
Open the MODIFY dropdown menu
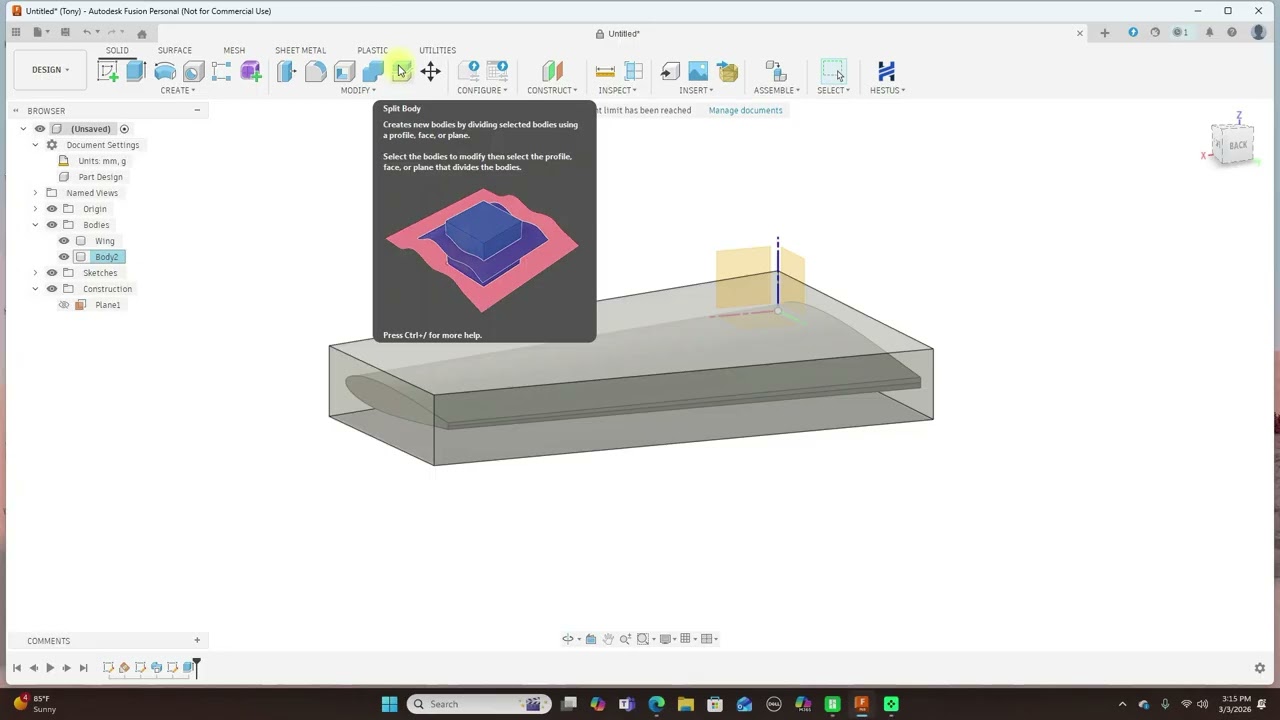click(358, 90)
